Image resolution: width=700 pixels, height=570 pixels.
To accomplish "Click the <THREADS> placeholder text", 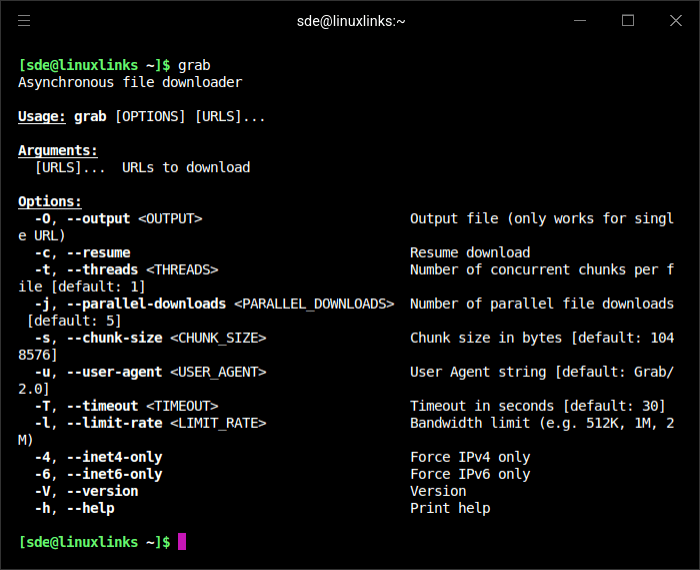I will tap(182, 269).
